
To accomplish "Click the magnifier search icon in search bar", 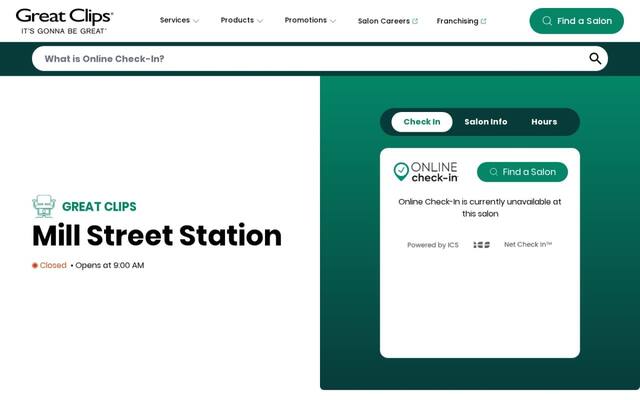I will pos(595,59).
